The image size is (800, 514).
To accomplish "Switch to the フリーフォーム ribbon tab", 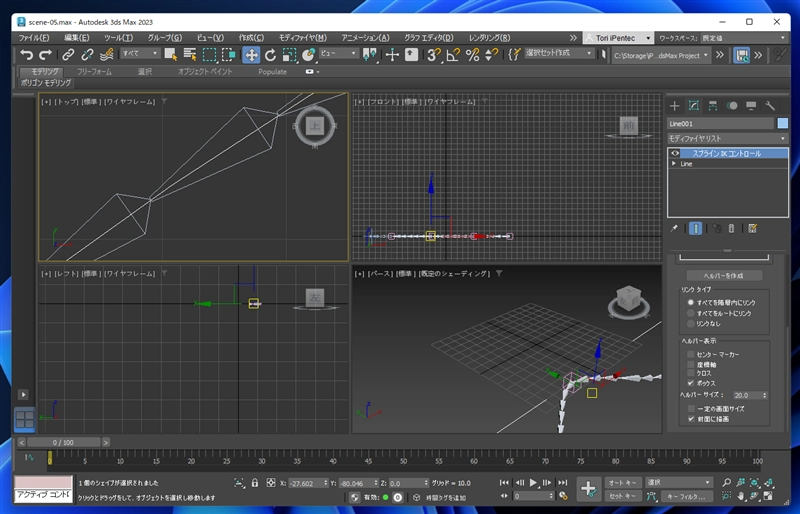I will click(94, 71).
